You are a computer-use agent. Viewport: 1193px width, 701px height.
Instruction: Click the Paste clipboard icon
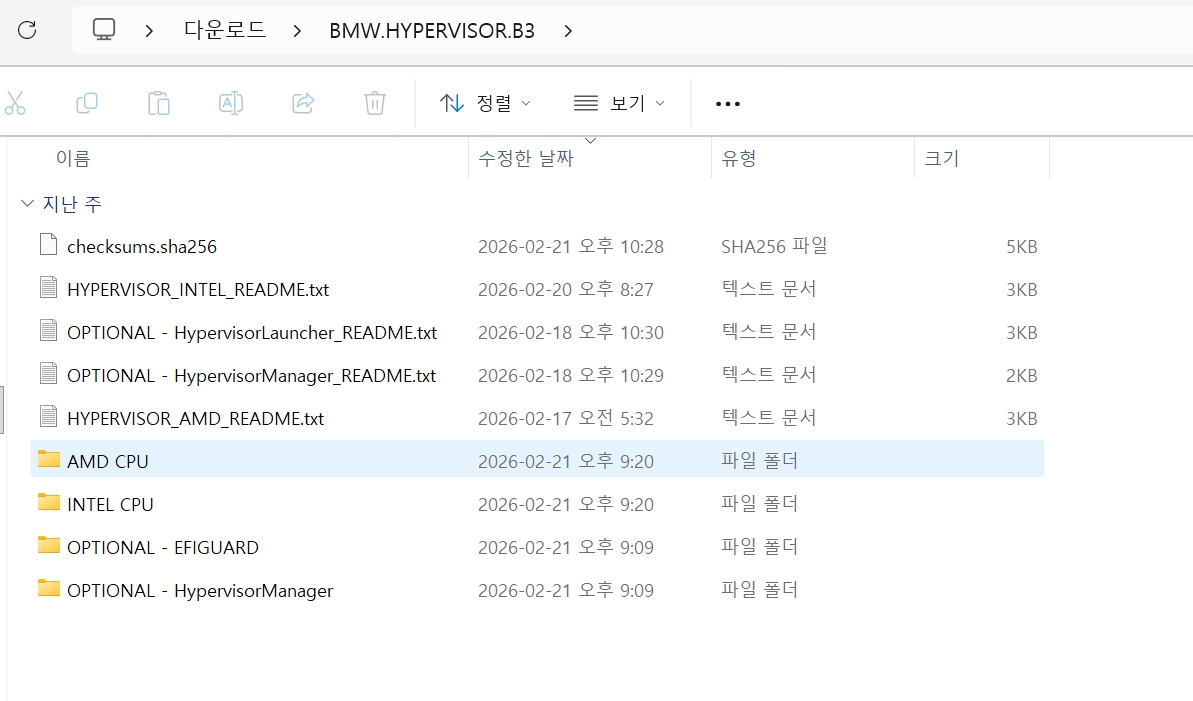159,103
